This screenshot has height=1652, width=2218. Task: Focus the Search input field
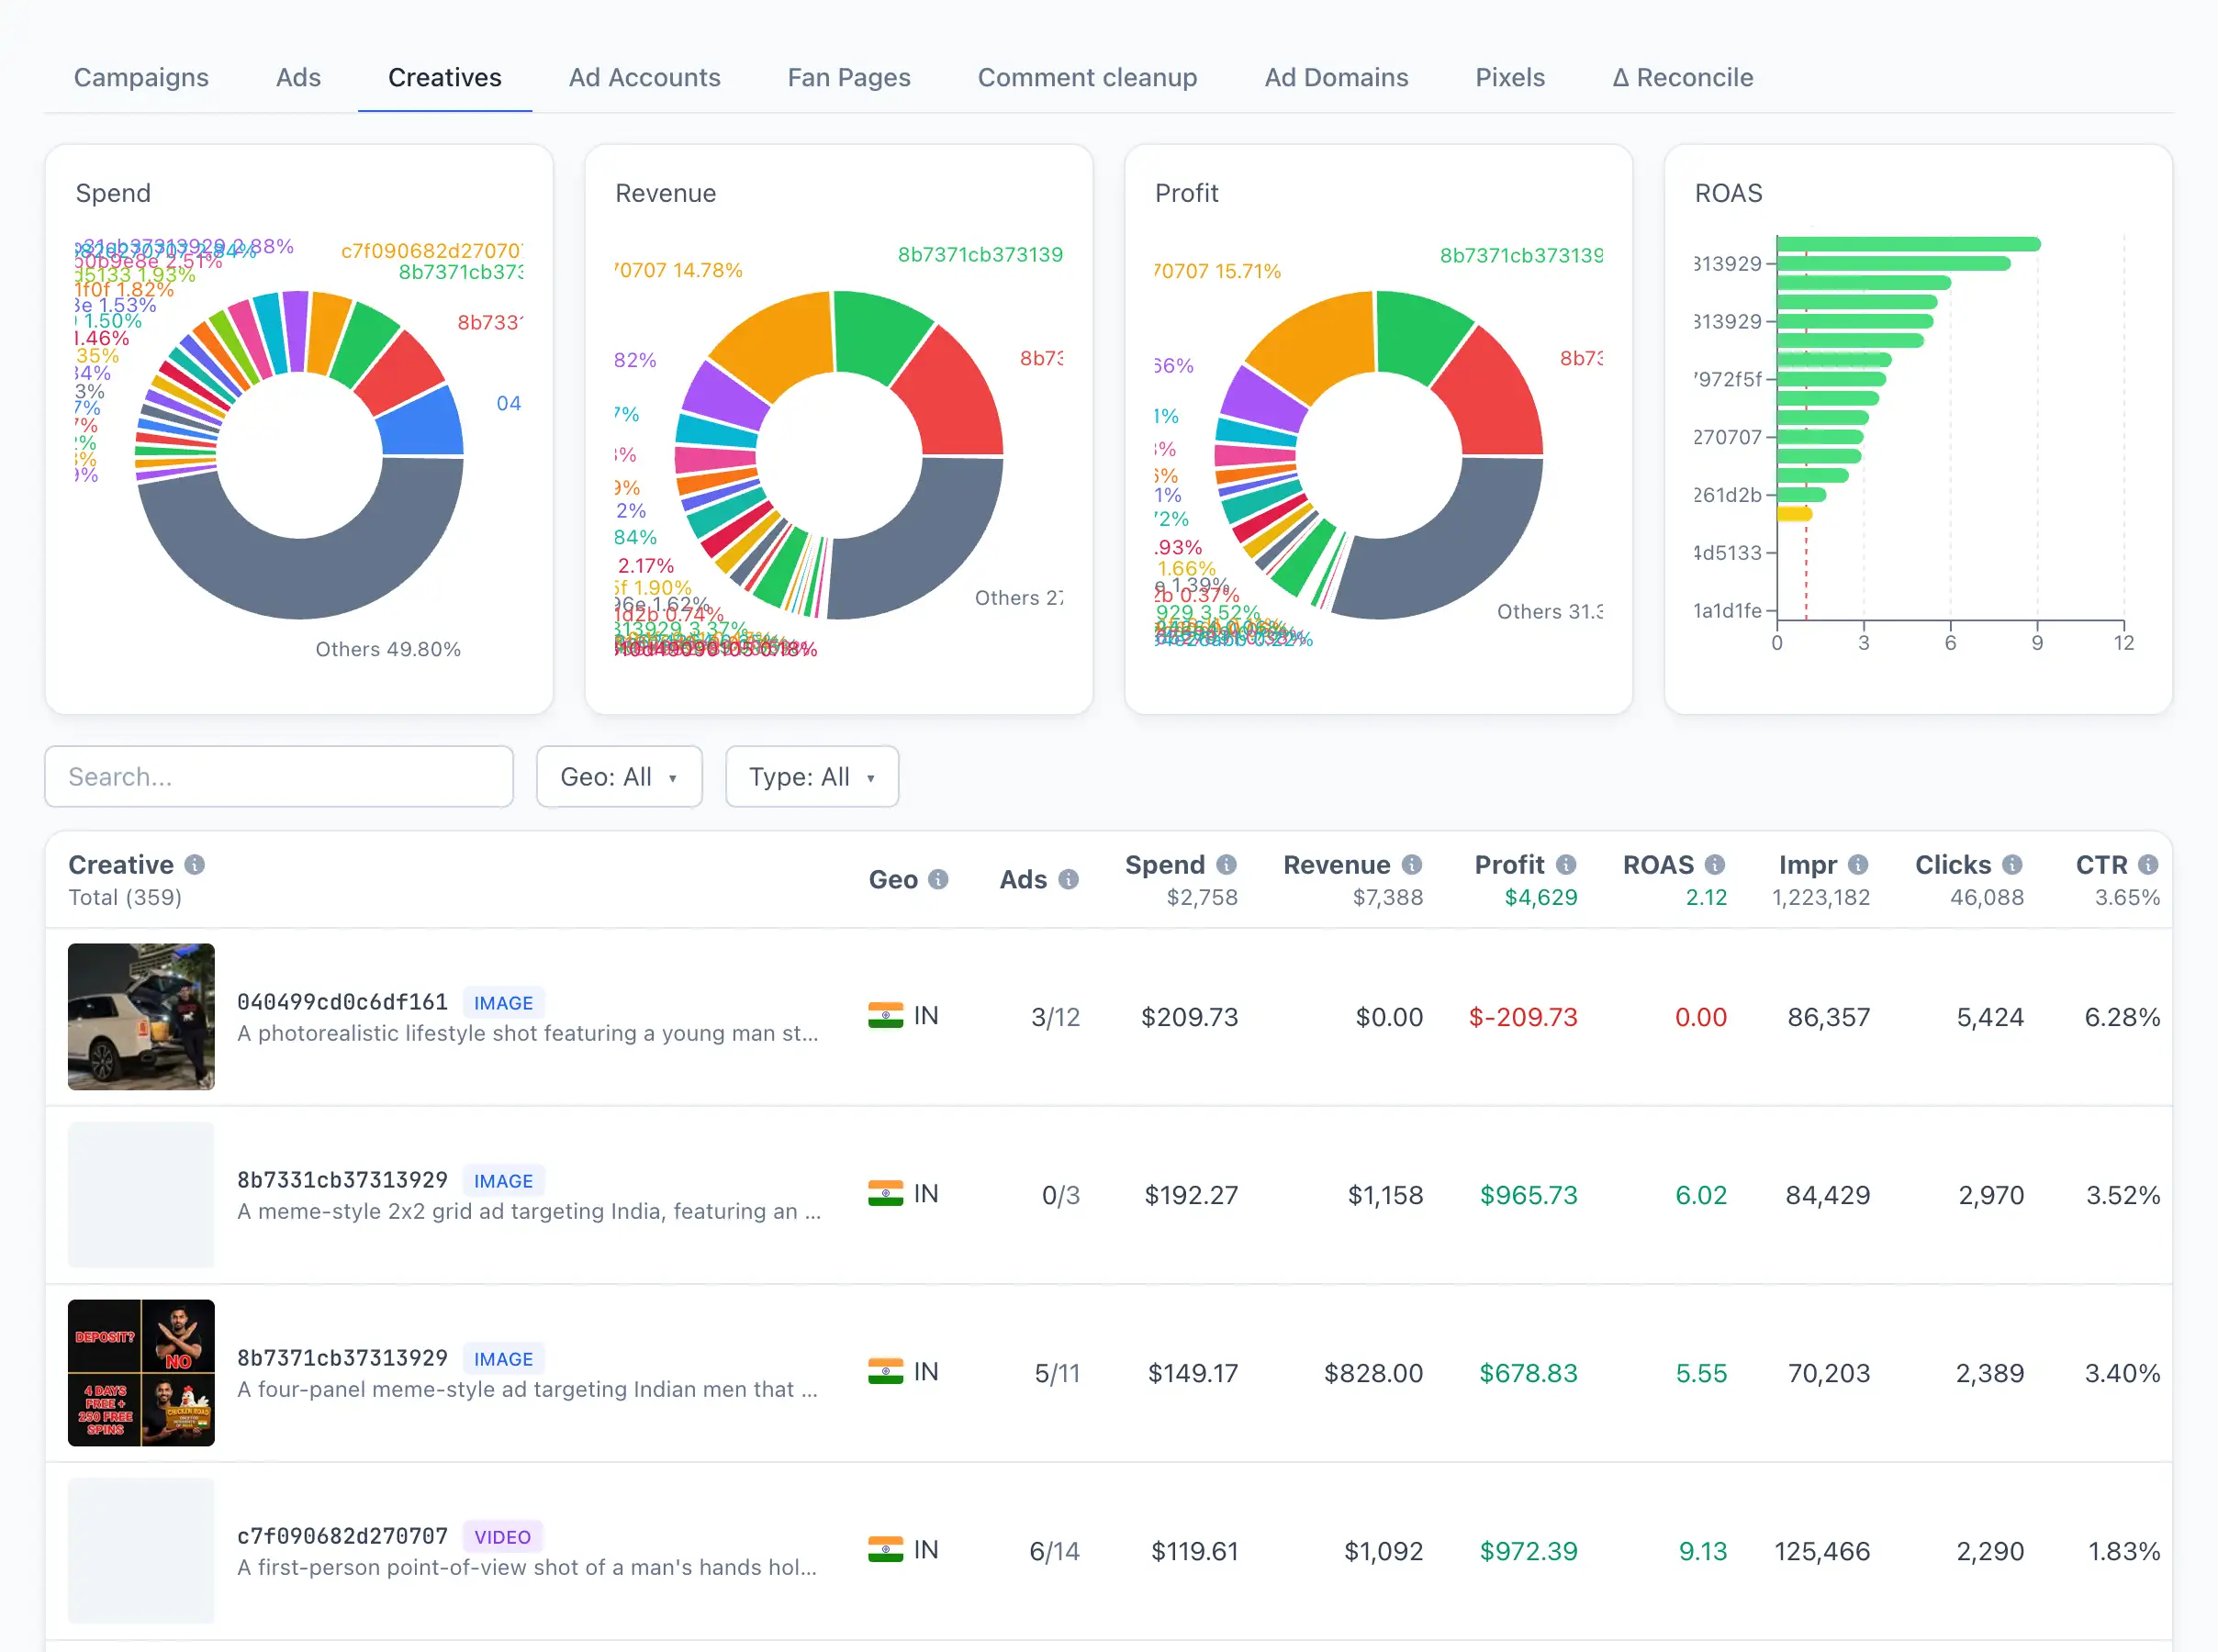pos(279,777)
